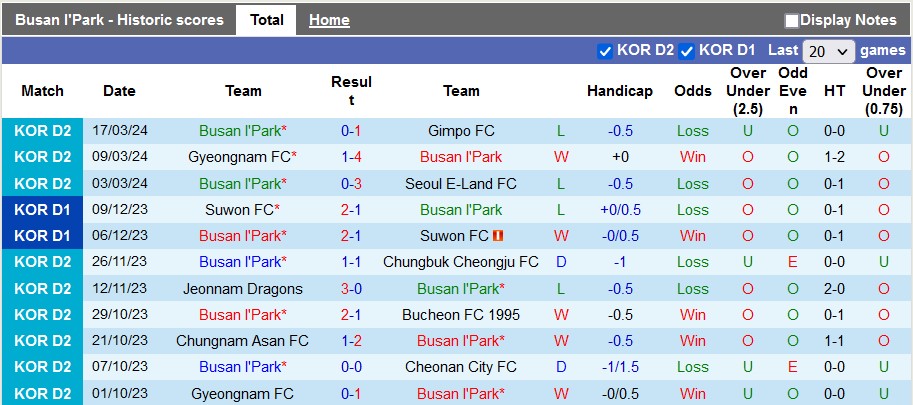Click the Handicap column header
The width and height of the screenshot is (913, 405).
click(x=620, y=91)
